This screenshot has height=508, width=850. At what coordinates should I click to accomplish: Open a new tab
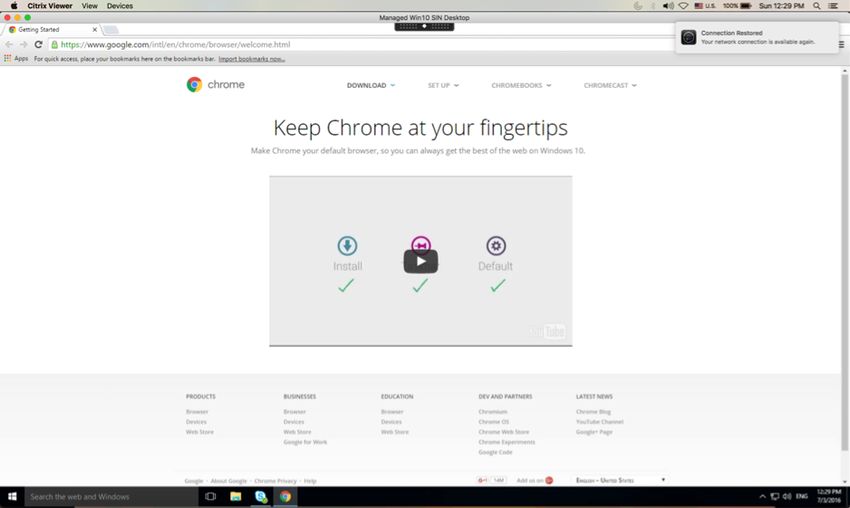click(111, 29)
